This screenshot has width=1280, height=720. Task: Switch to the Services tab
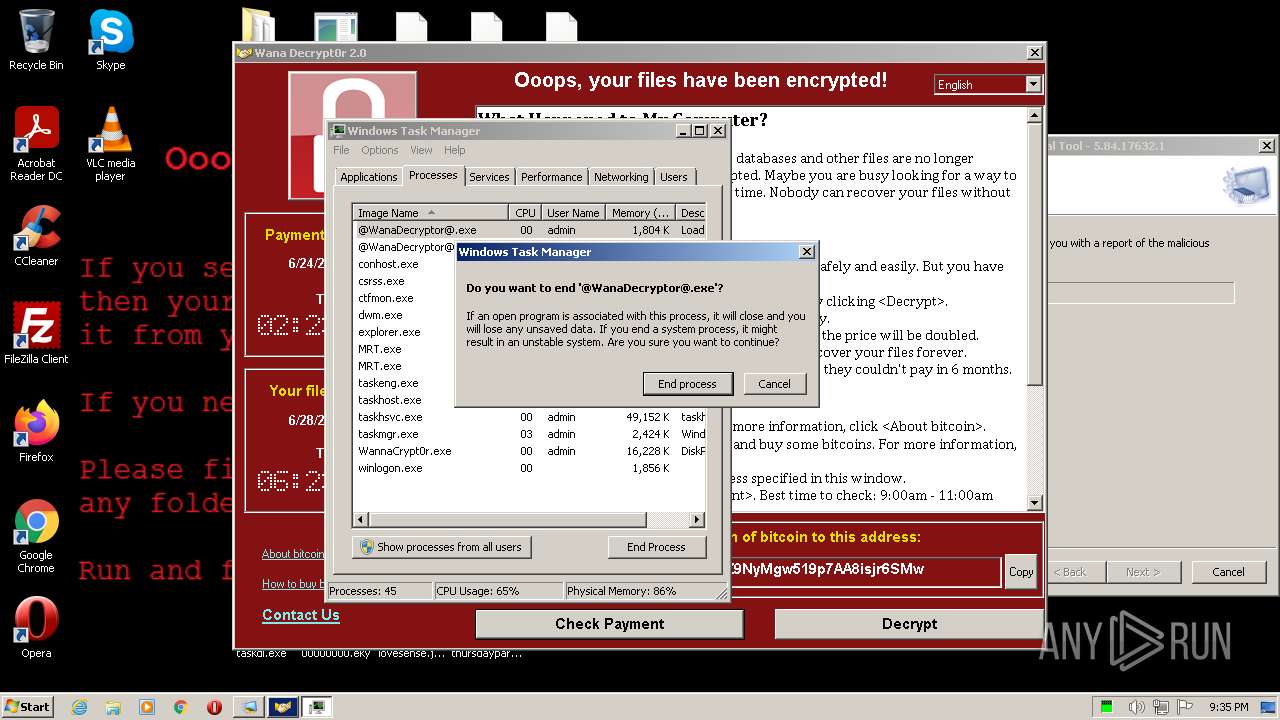[489, 177]
